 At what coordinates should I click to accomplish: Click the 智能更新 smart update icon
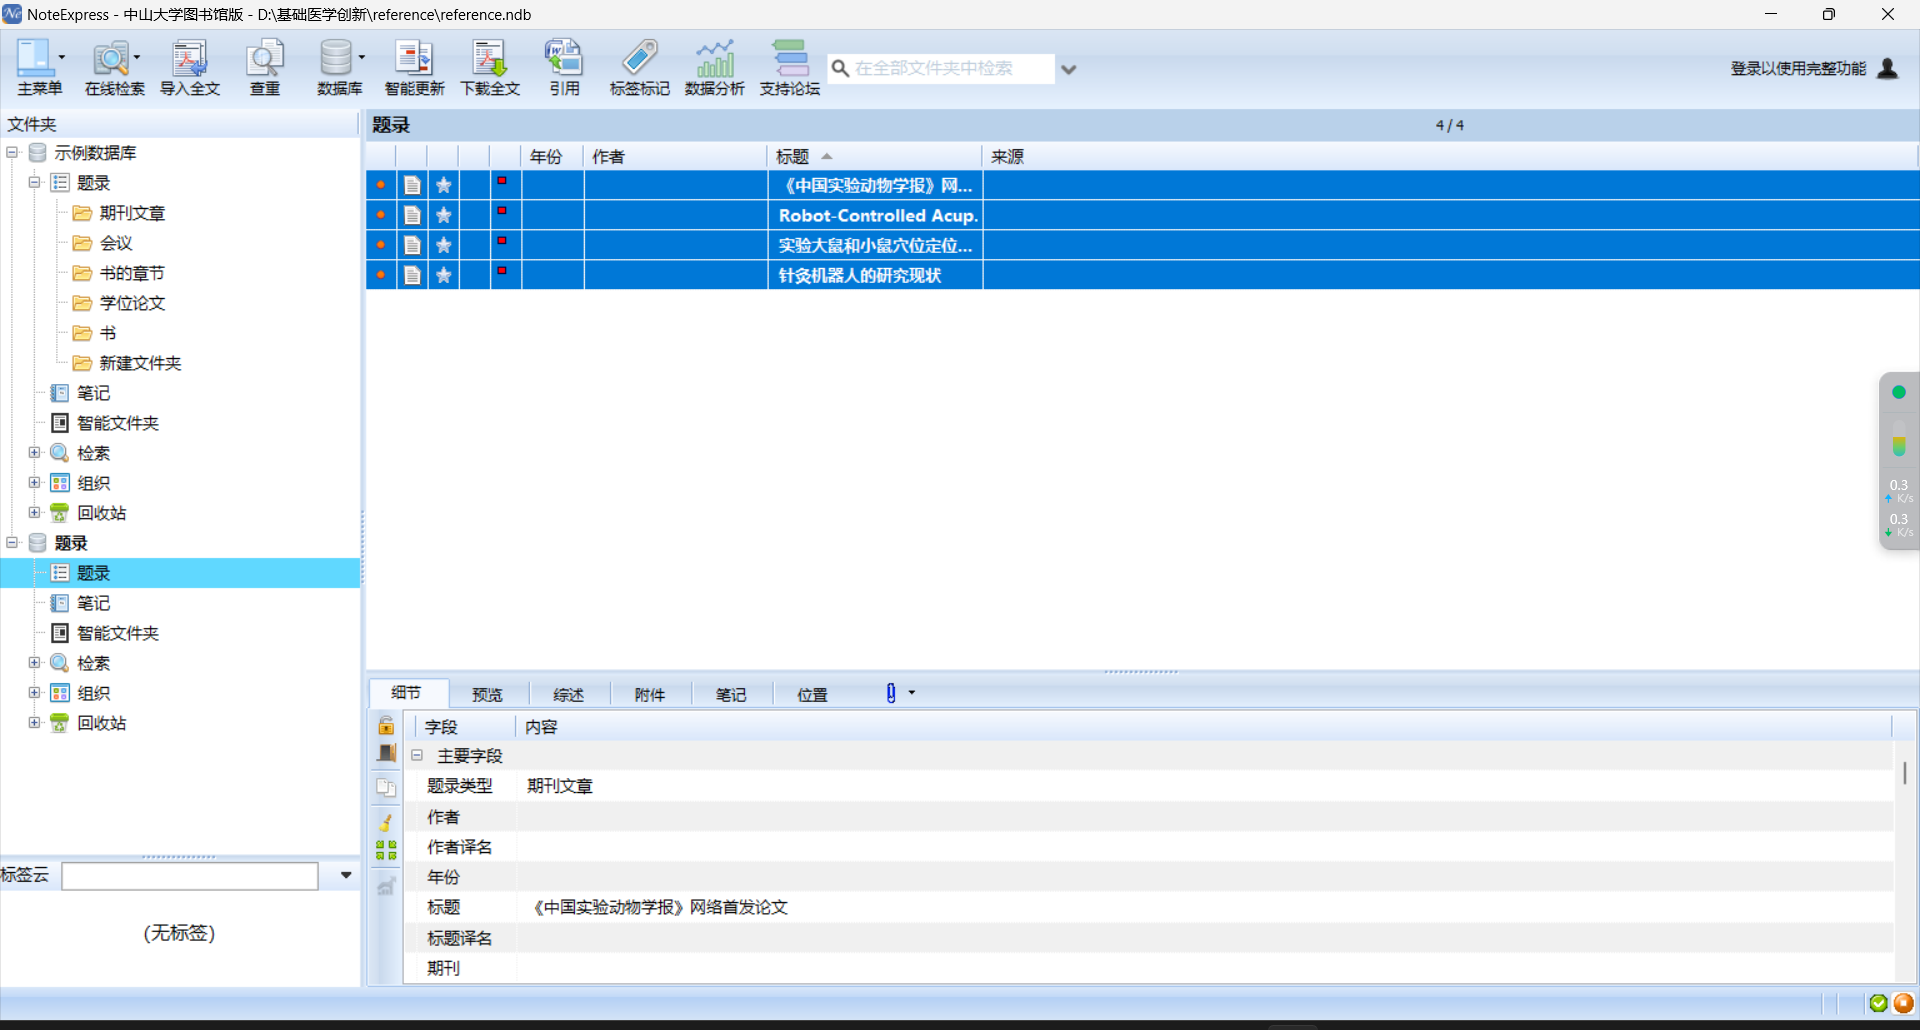pos(414,58)
